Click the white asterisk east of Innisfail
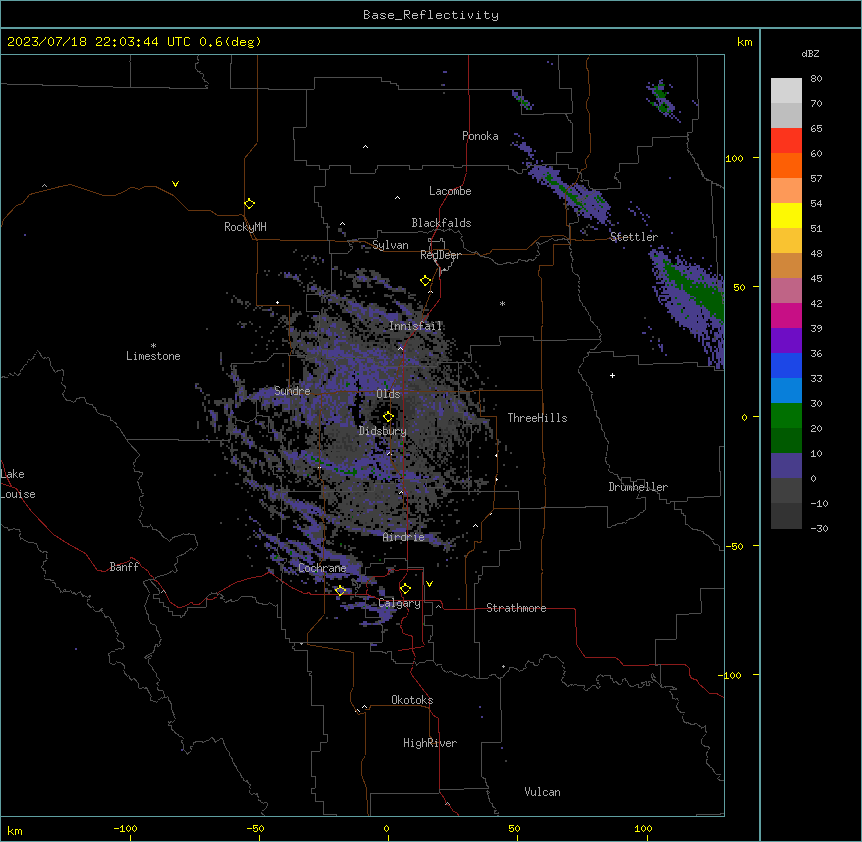862x842 pixels. click(x=502, y=303)
